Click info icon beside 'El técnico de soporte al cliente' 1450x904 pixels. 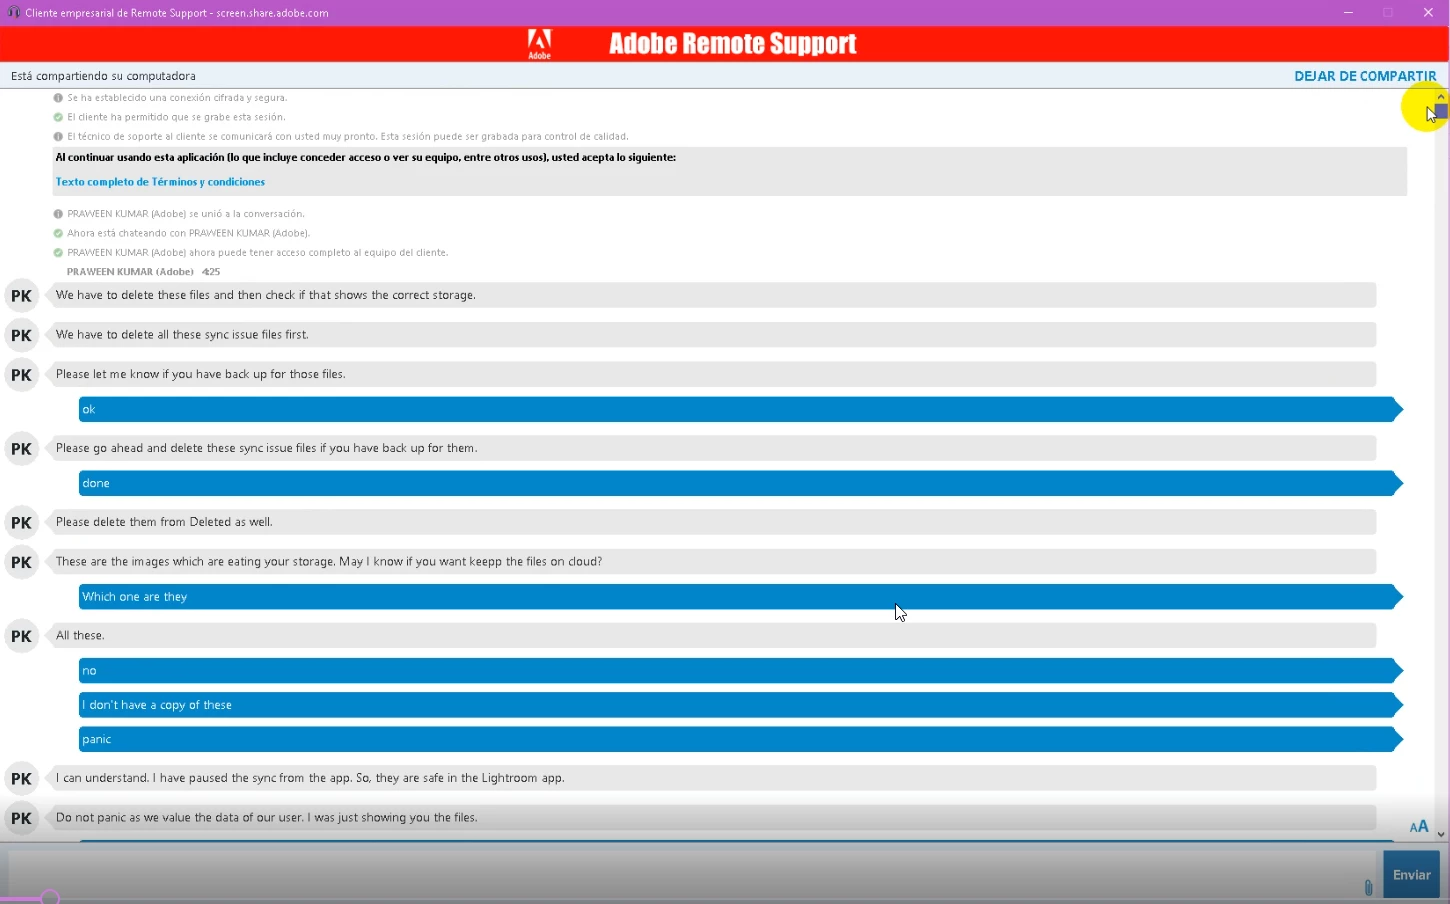[58, 136]
